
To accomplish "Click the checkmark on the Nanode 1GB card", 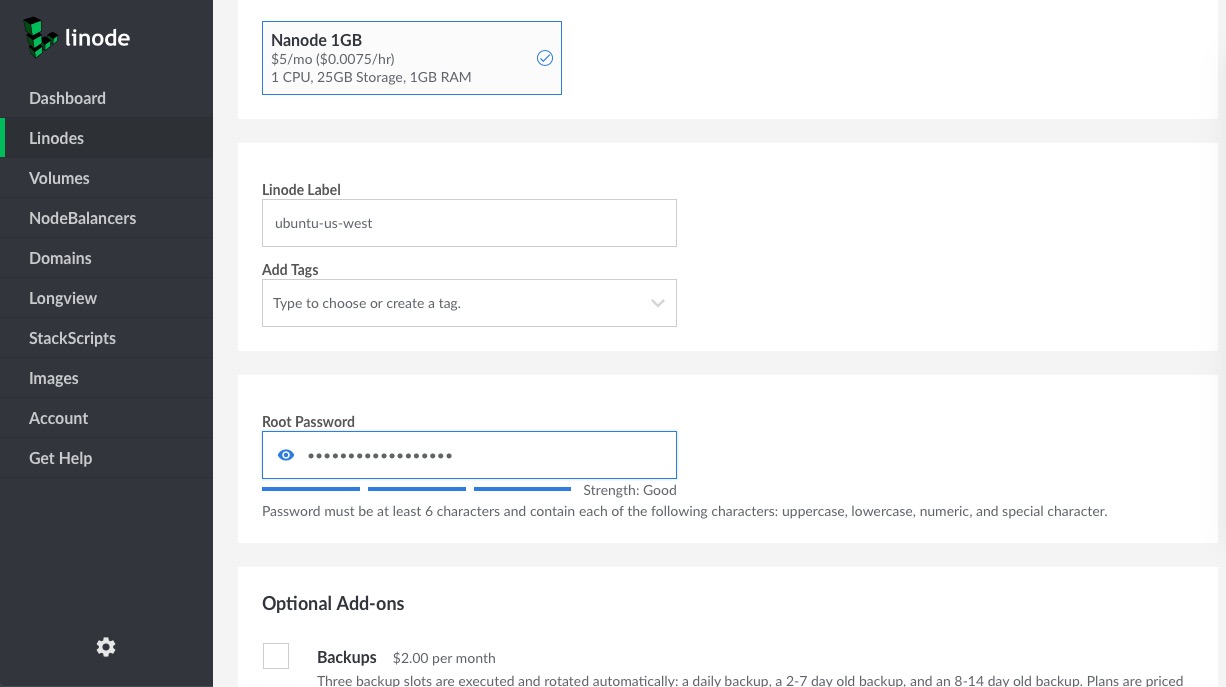I will pos(545,58).
